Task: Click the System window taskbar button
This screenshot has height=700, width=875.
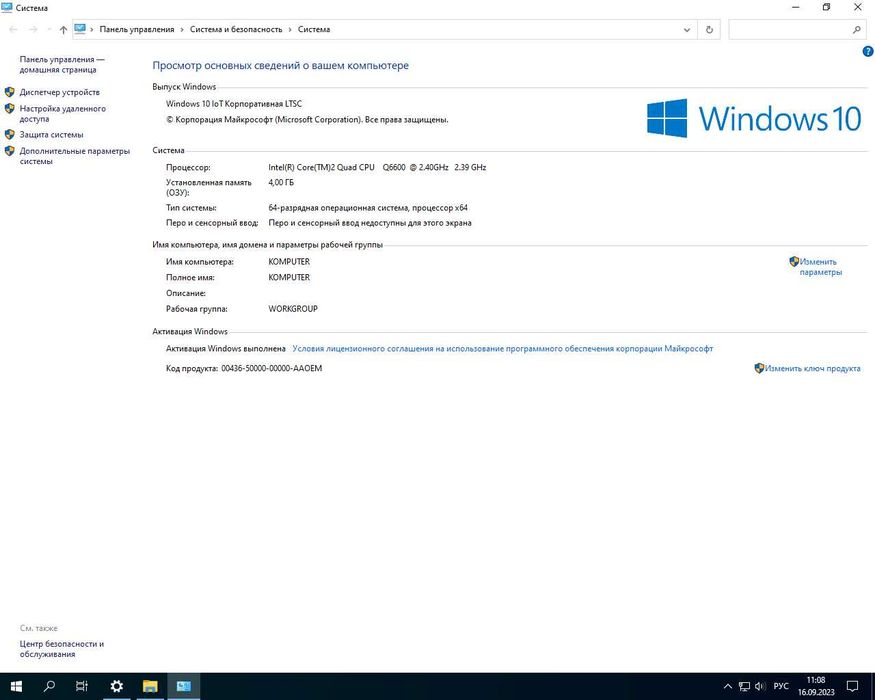Action: coord(184,686)
